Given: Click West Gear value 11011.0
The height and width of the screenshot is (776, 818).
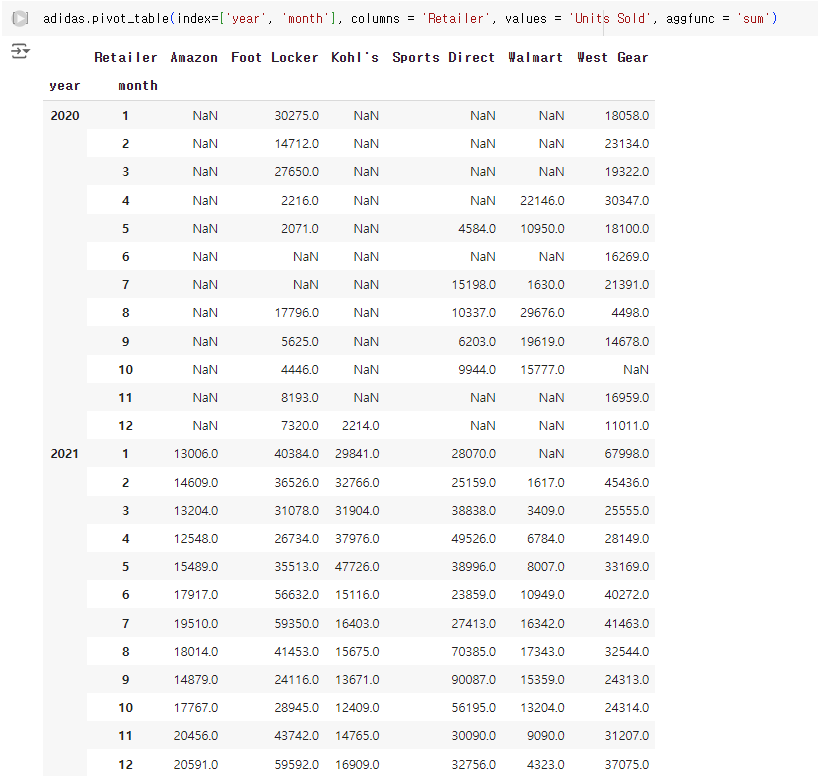Looking at the screenshot, I should point(627,426).
